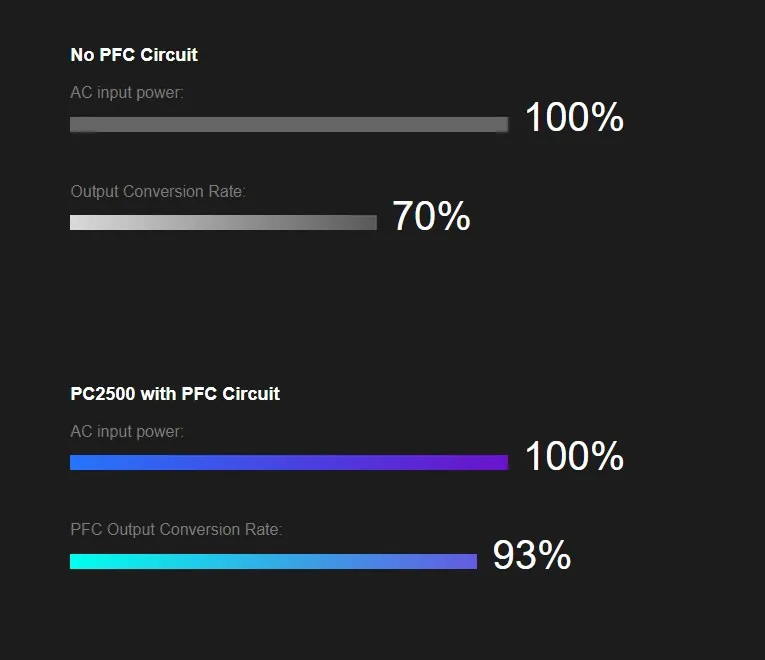765x660 pixels.
Task: Click the gray Output Conversion Rate bar
Action: point(223,222)
